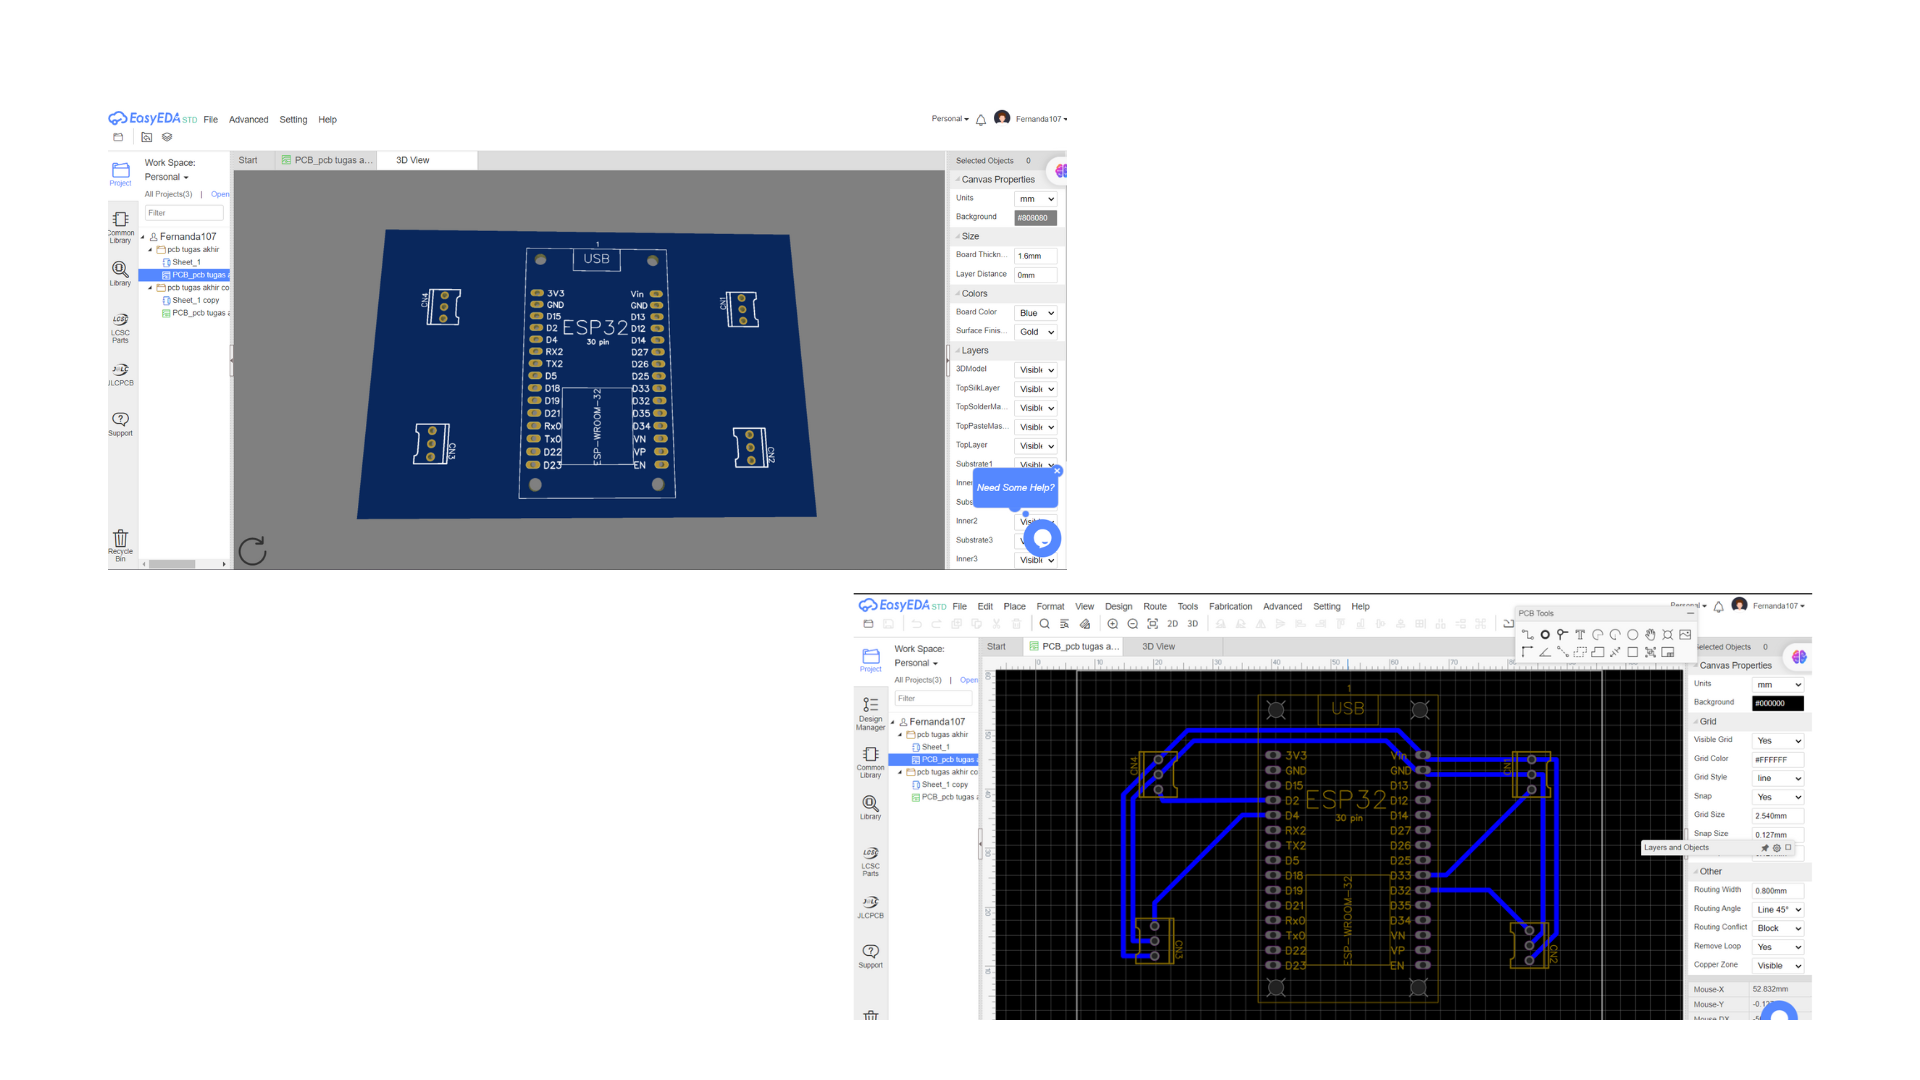Switch the PCB editor to 2D view
The width and height of the screenshot is (1920, 1080).
(x=1172, y=624)
